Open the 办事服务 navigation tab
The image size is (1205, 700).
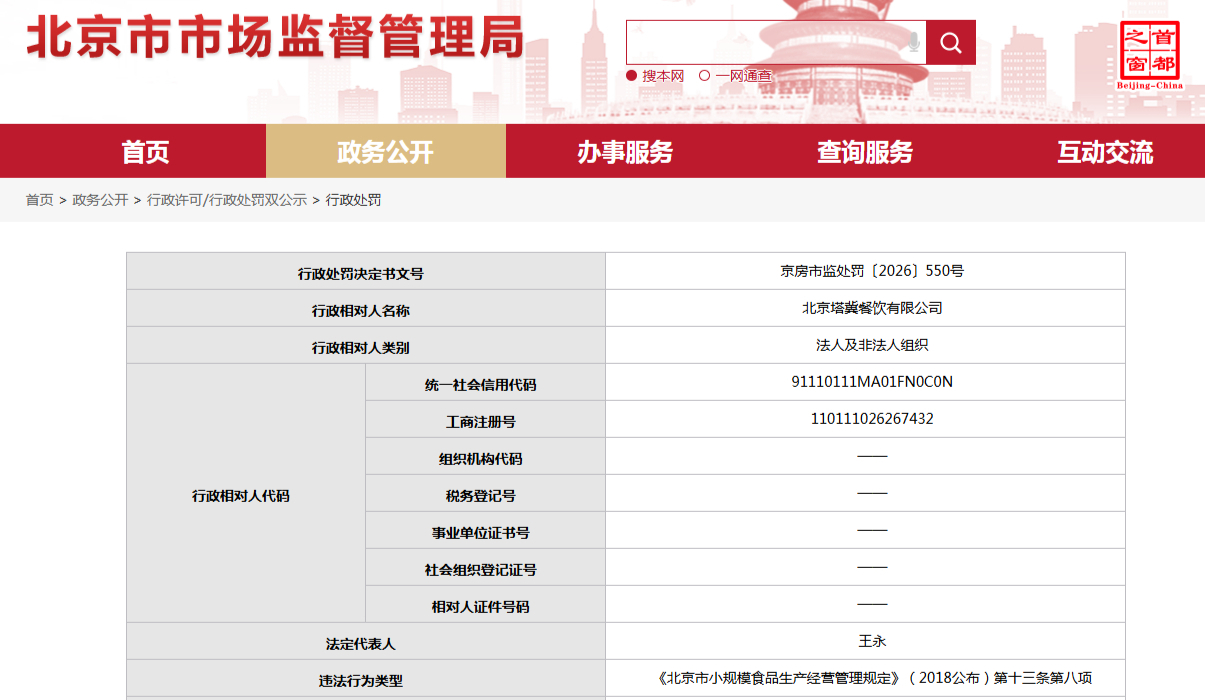[625, 152]
